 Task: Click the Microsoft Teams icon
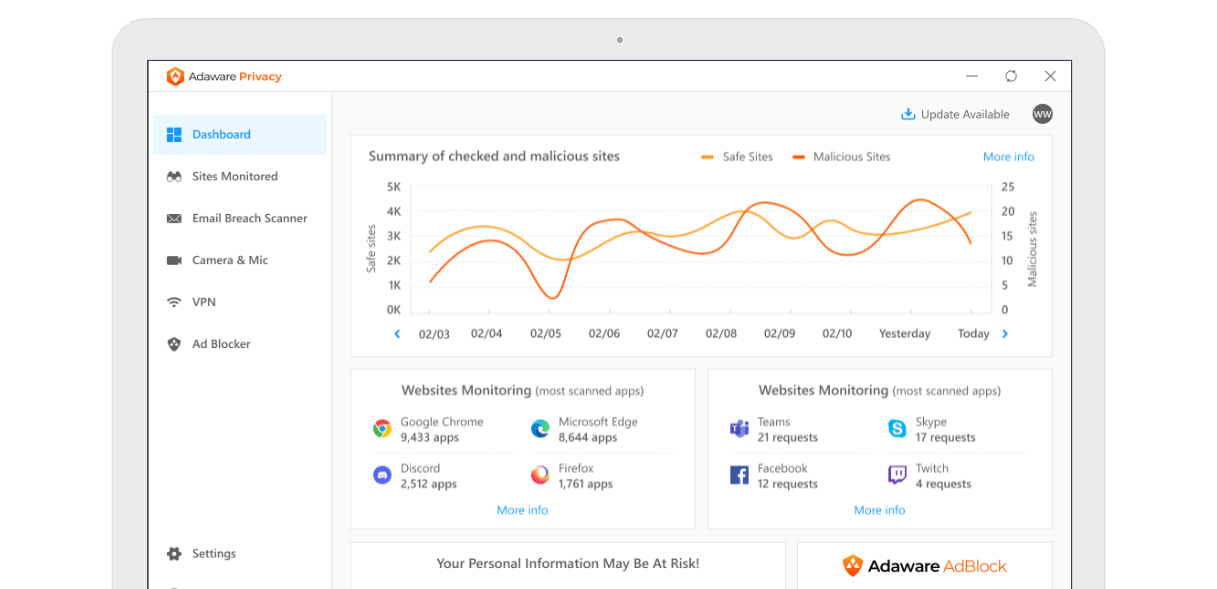click(739, 428)
